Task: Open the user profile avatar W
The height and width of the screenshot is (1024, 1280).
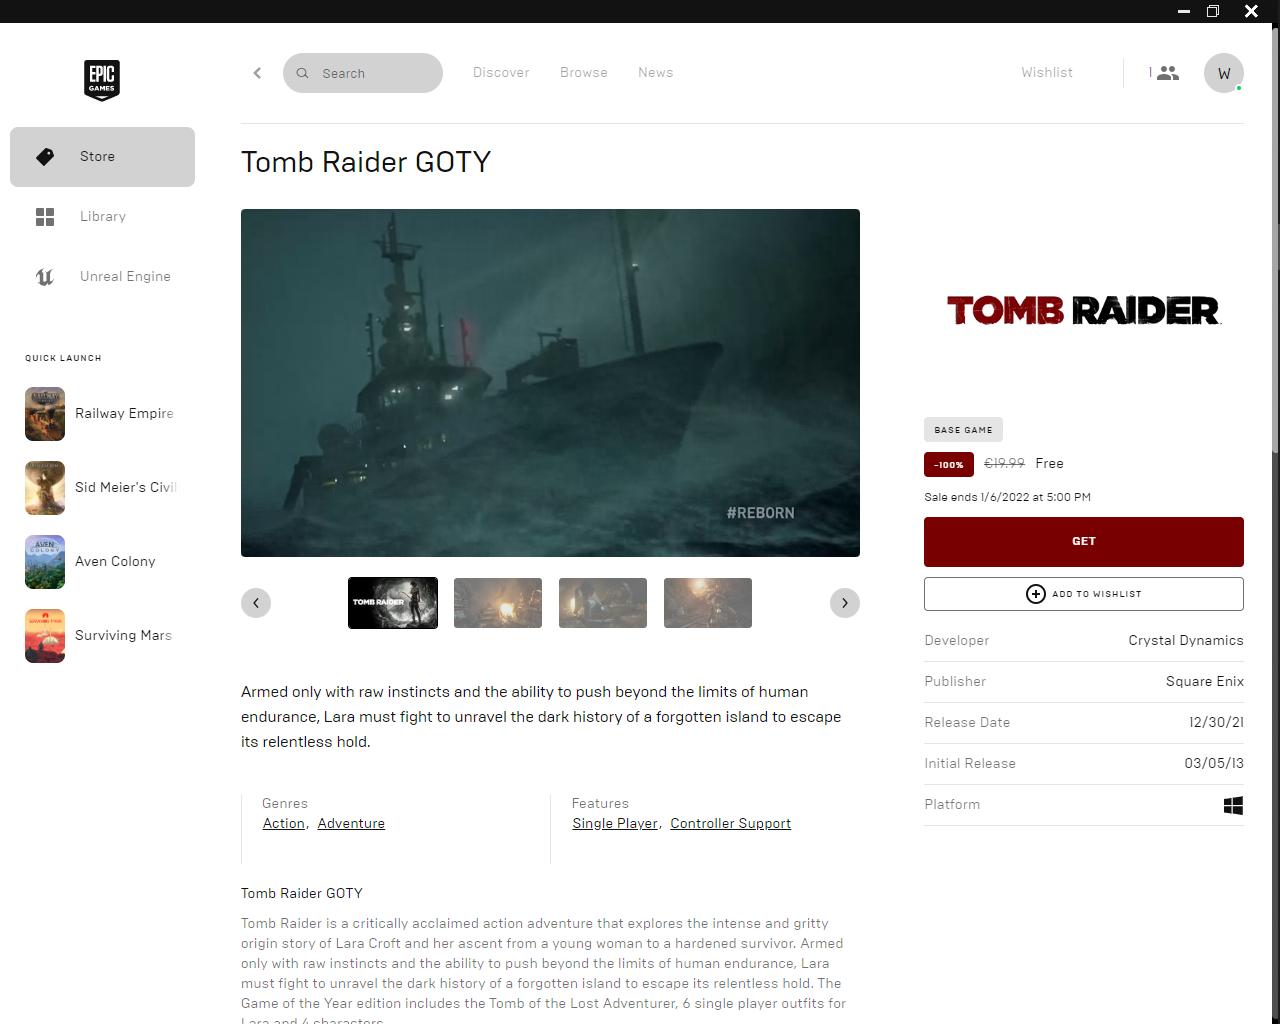Action: click(x=1223, y=73)
